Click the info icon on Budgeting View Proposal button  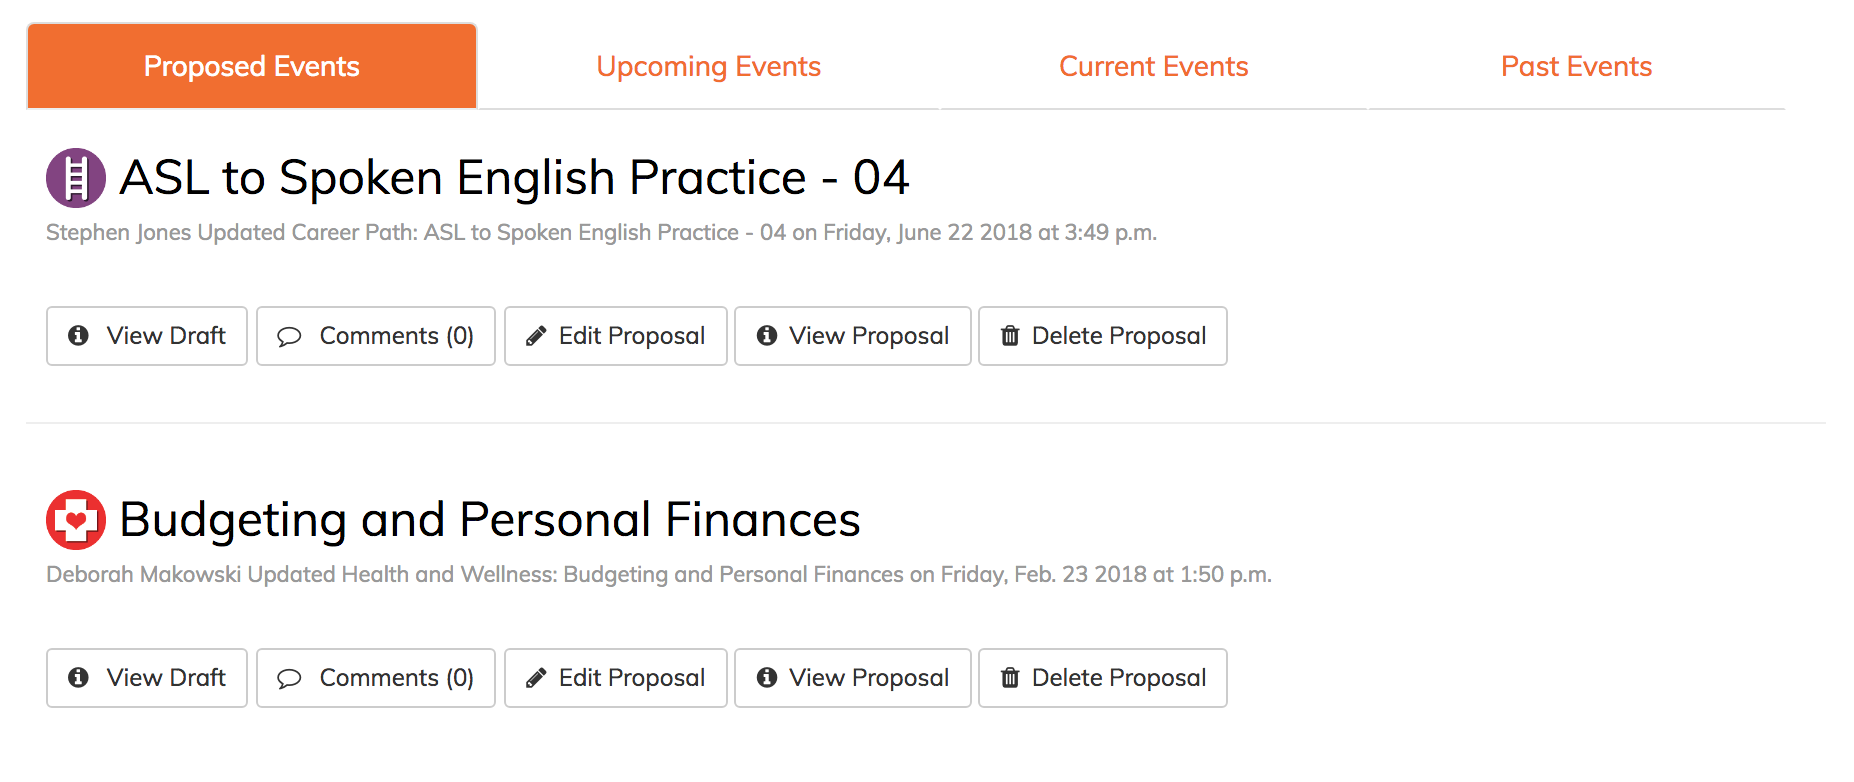[766, 678]
